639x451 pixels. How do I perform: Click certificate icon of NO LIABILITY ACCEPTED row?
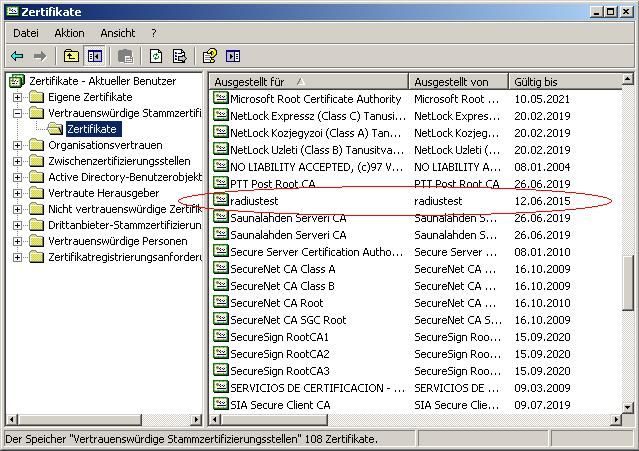221,166
